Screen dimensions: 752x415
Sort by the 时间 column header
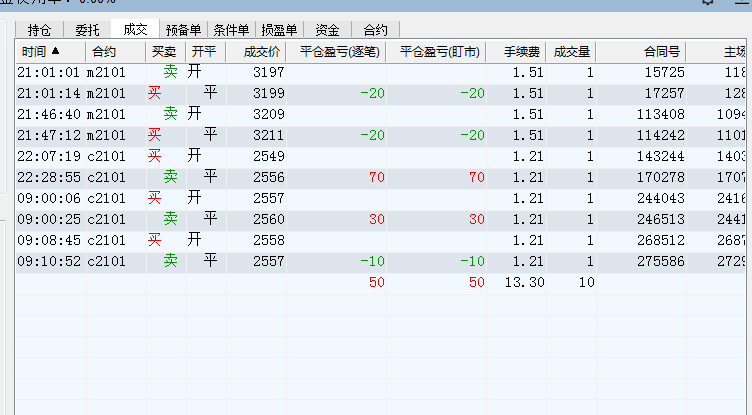tap(50, 52)
